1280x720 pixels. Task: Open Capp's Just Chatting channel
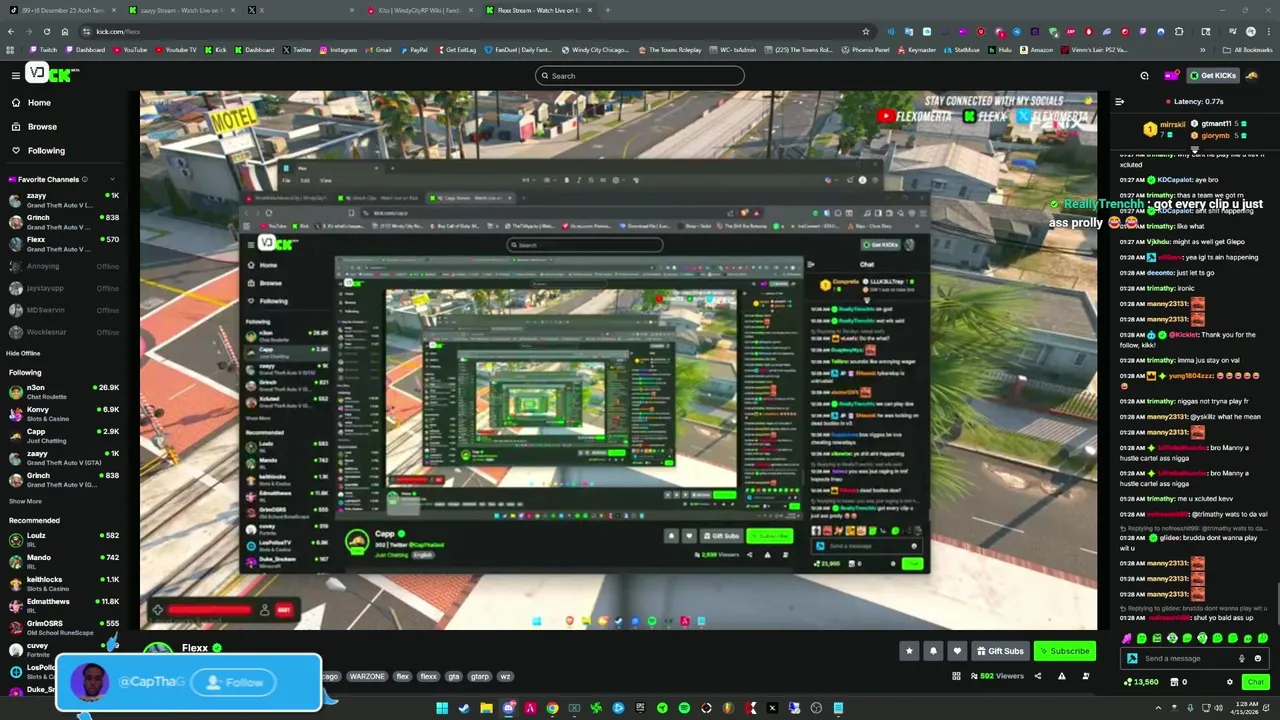pos(62,436)
